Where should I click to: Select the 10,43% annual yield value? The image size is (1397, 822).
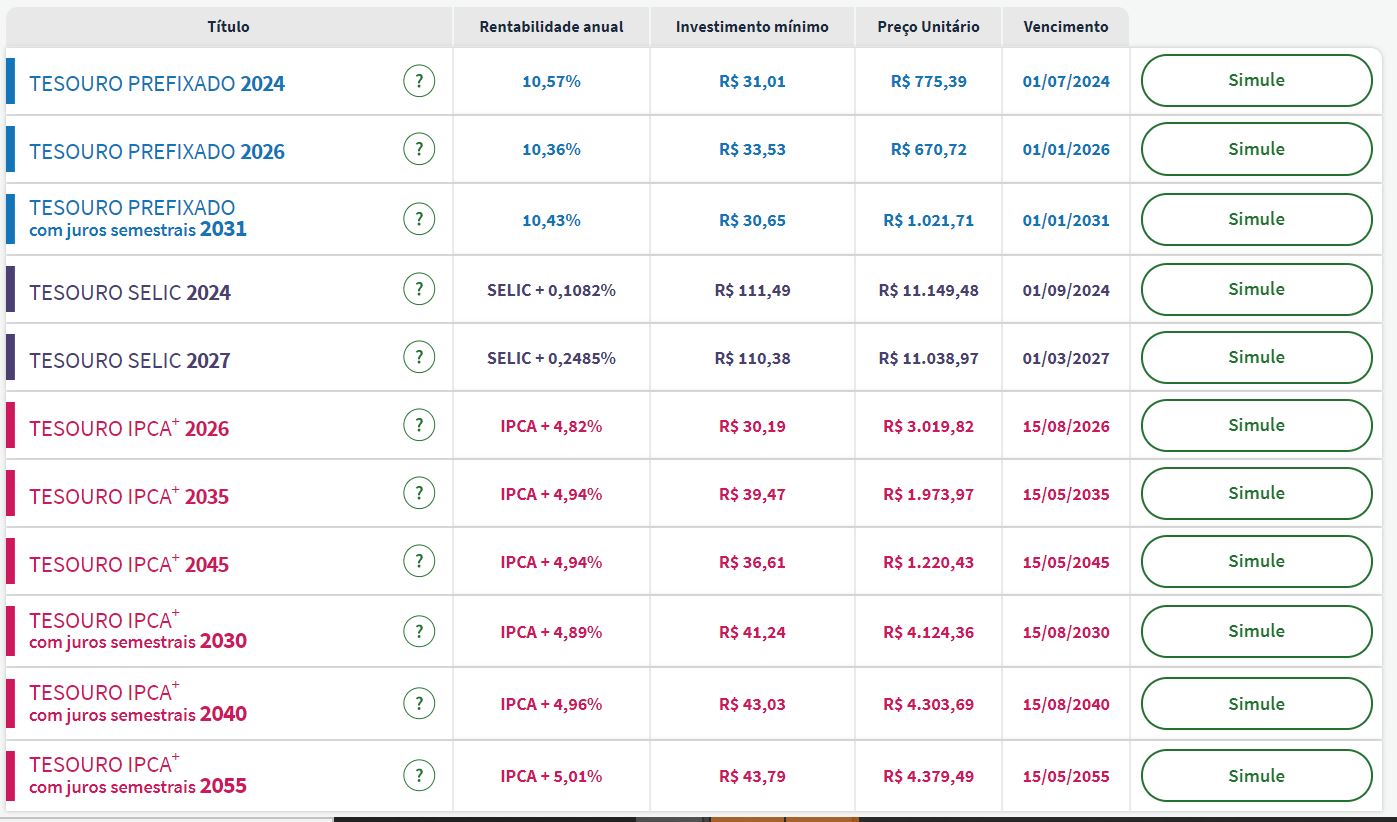click(551, 220)
